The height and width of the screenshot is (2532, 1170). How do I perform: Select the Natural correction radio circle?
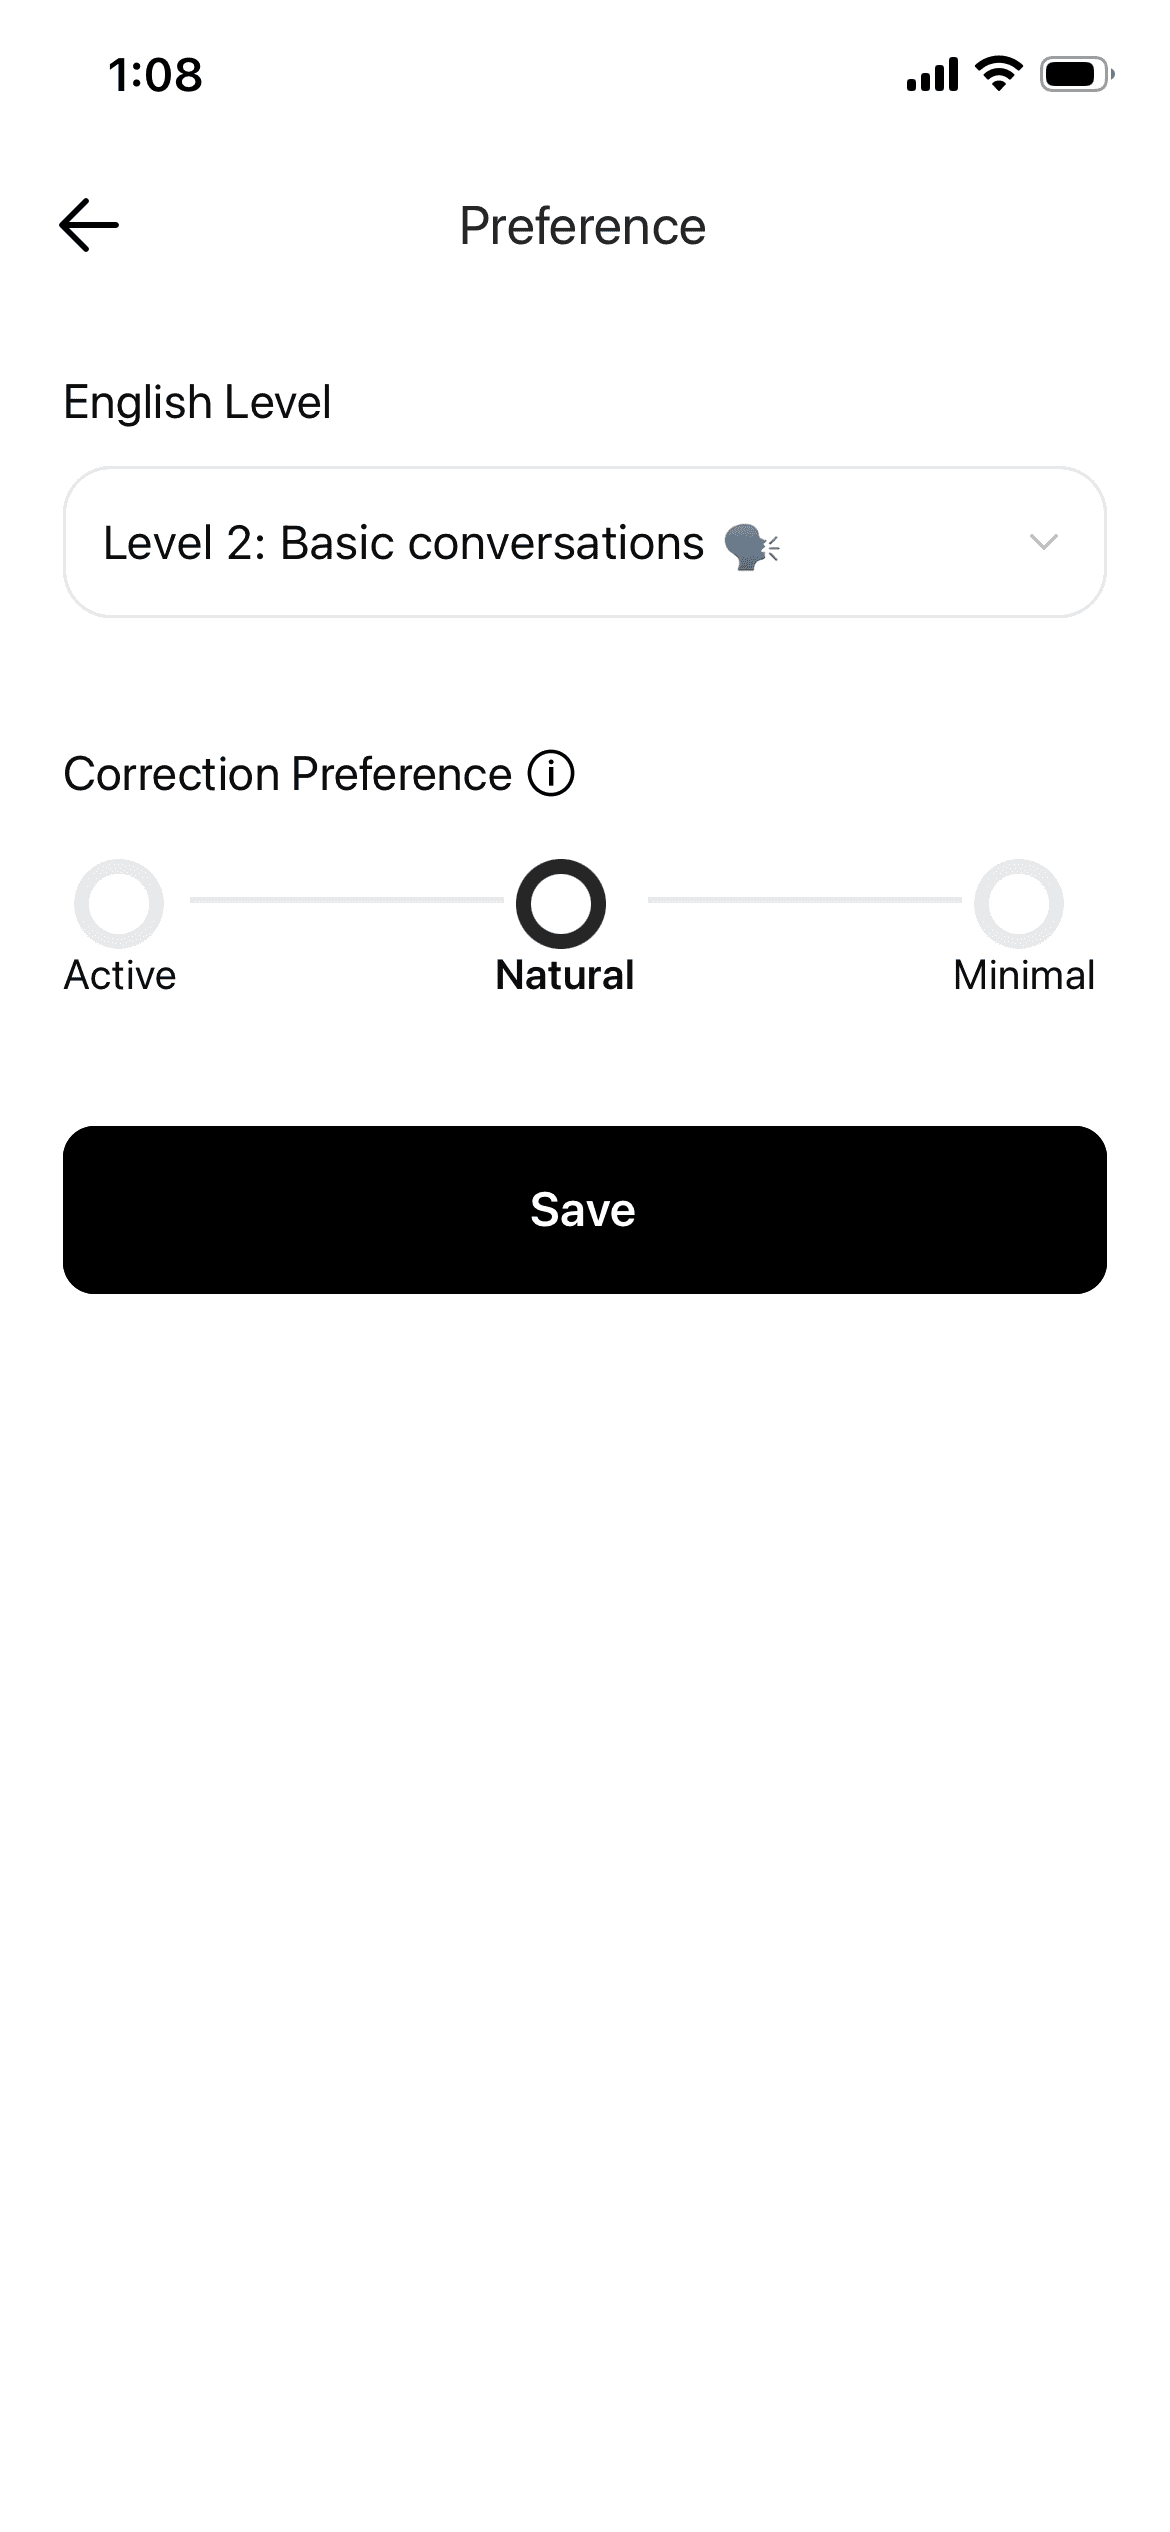click(x=561, y=903)
